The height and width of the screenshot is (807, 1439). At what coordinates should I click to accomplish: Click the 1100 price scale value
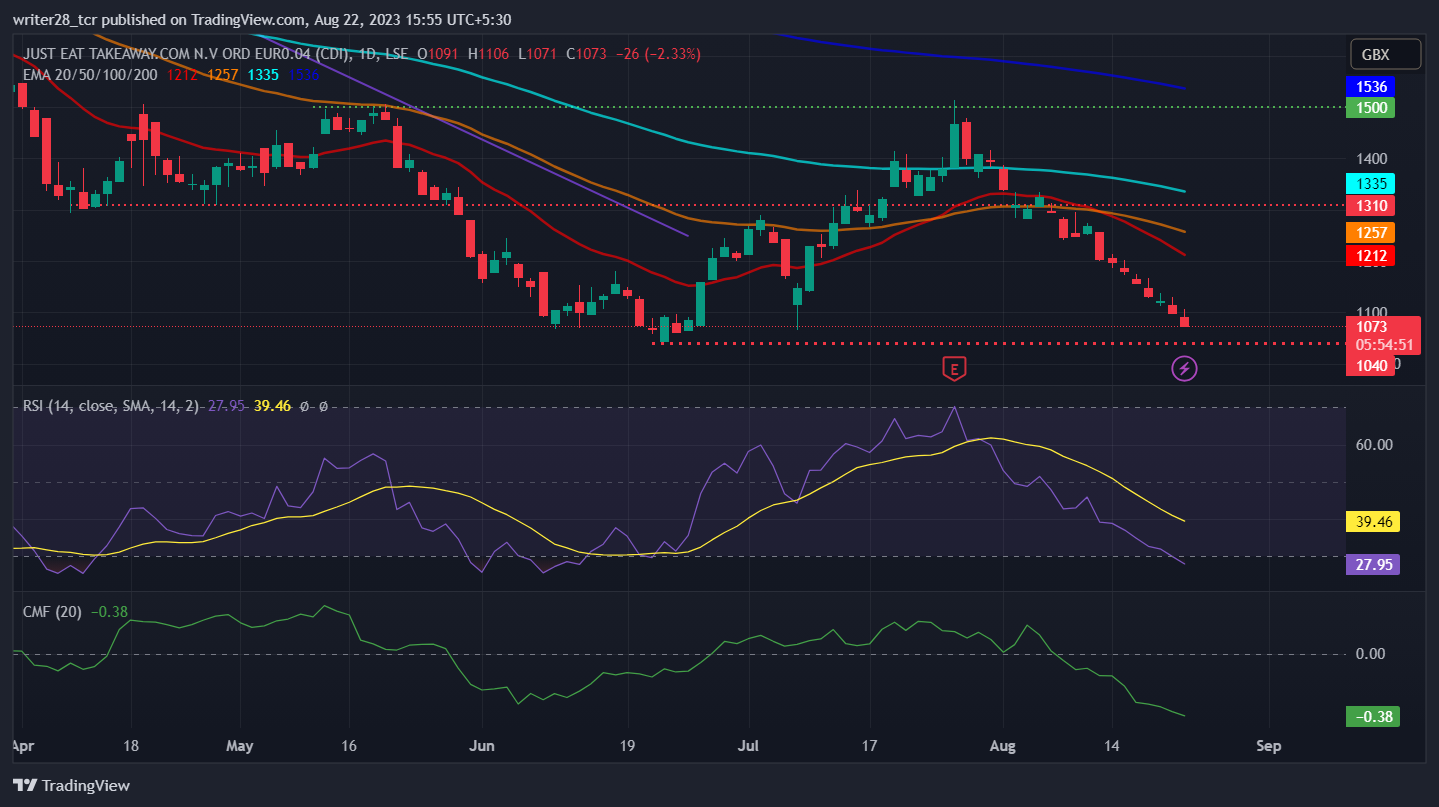(1372, 311)
